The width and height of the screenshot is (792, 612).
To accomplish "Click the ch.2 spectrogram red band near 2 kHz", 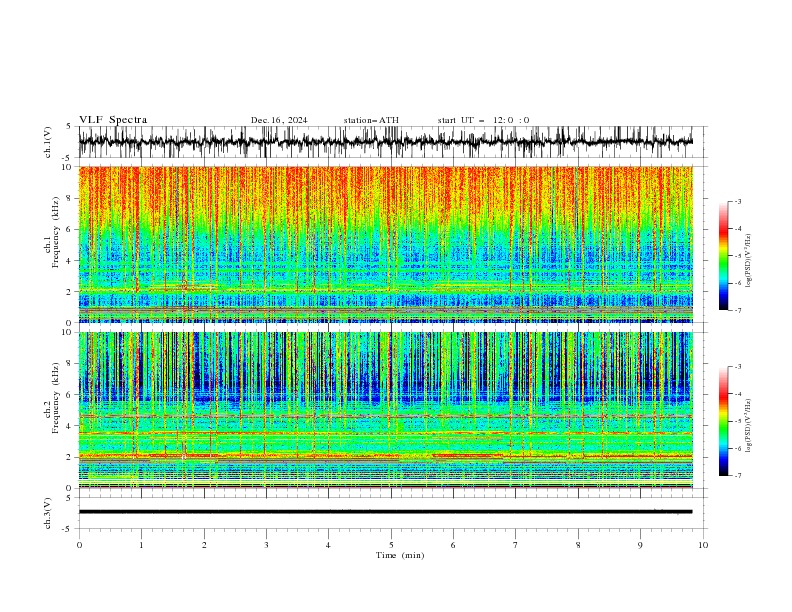I will 386,456.
